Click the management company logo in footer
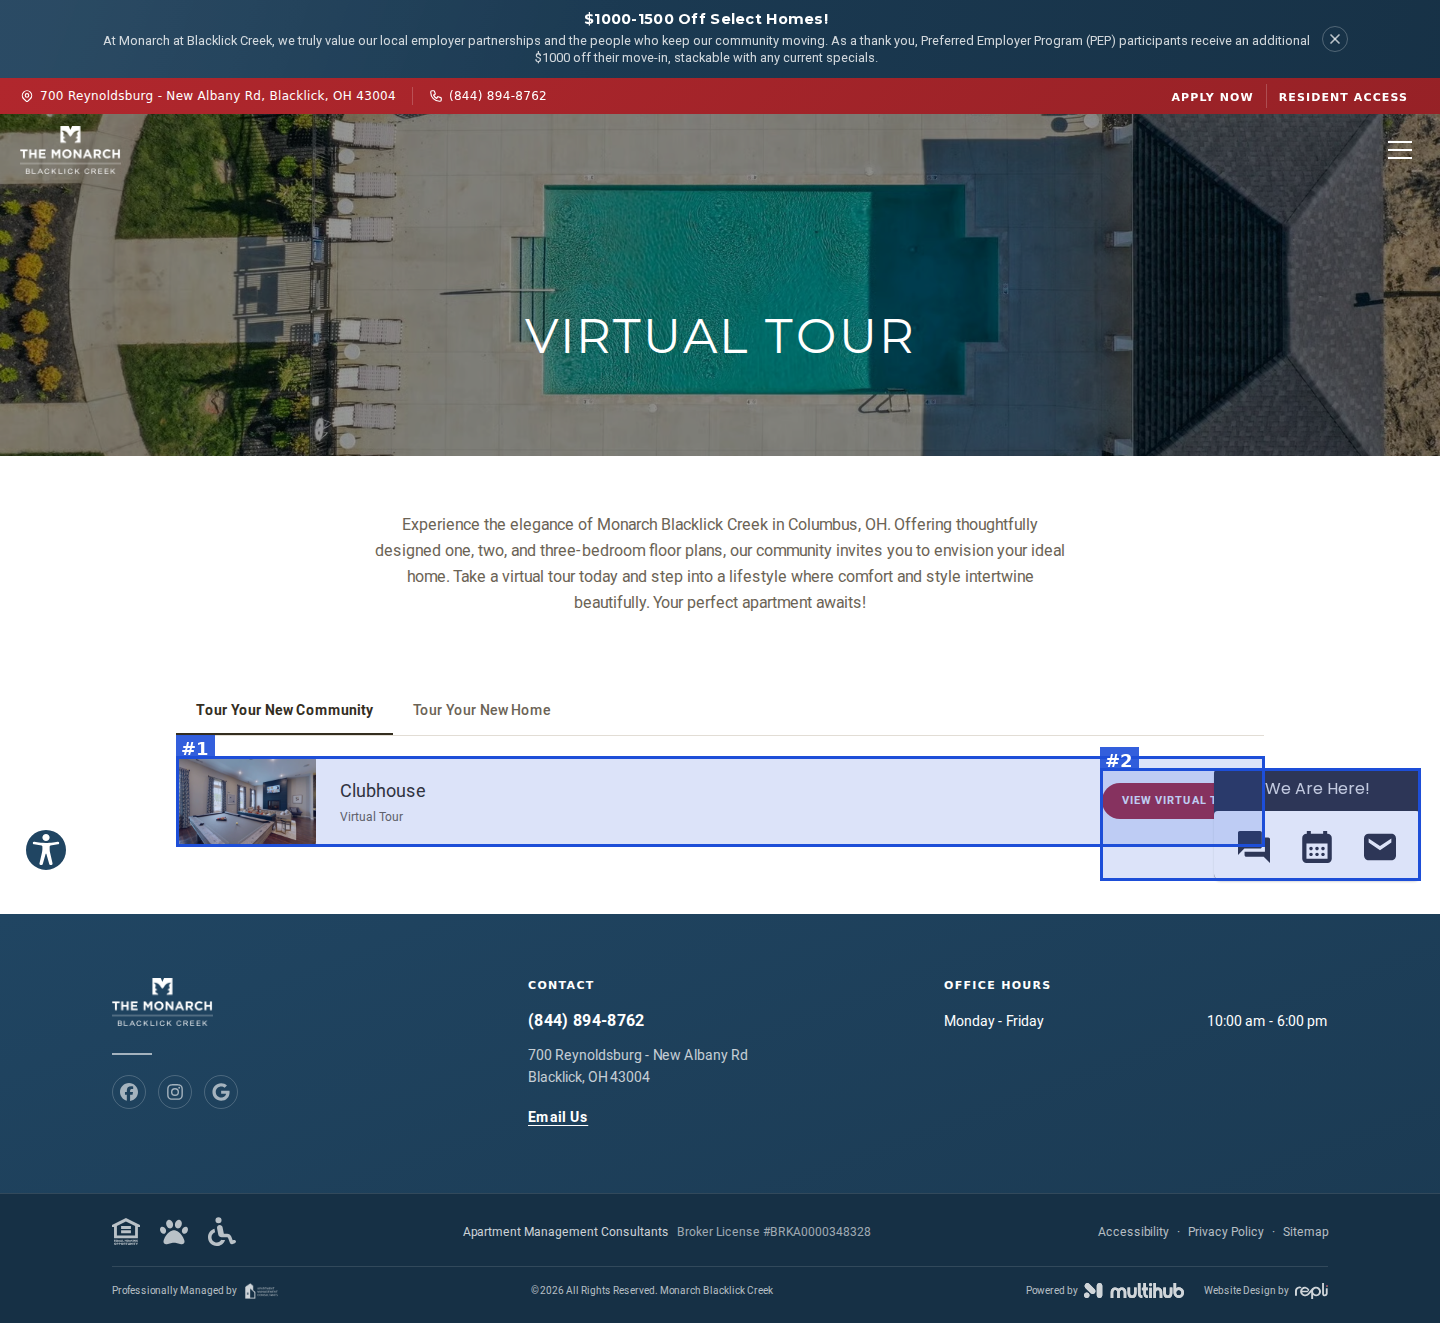Image resolution: width=1440 pixels, height=1323 pixels. pos(261,1291)
